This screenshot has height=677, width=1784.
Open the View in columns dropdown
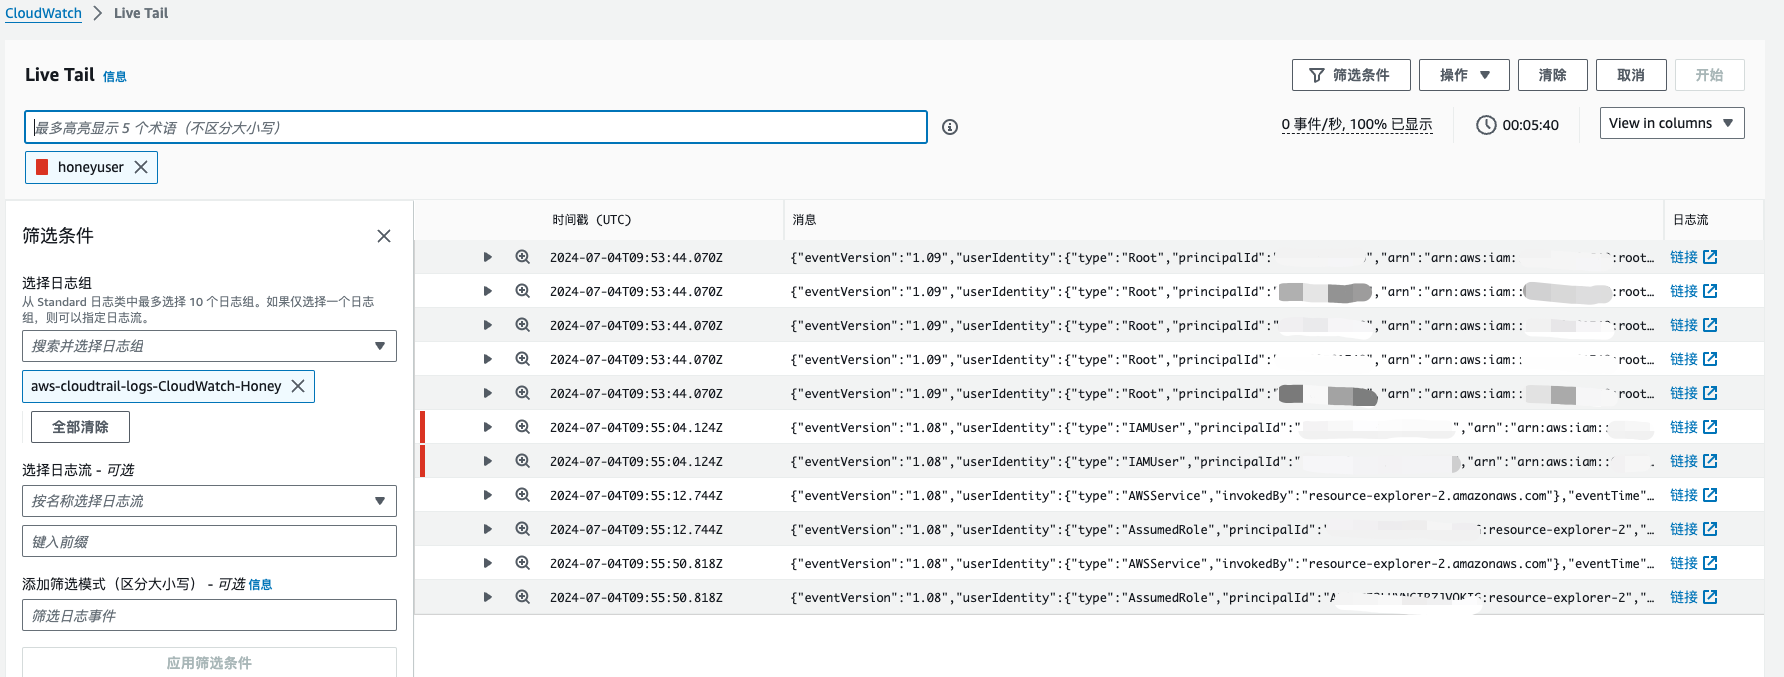pyautogui.click(x=1671, y=123)
